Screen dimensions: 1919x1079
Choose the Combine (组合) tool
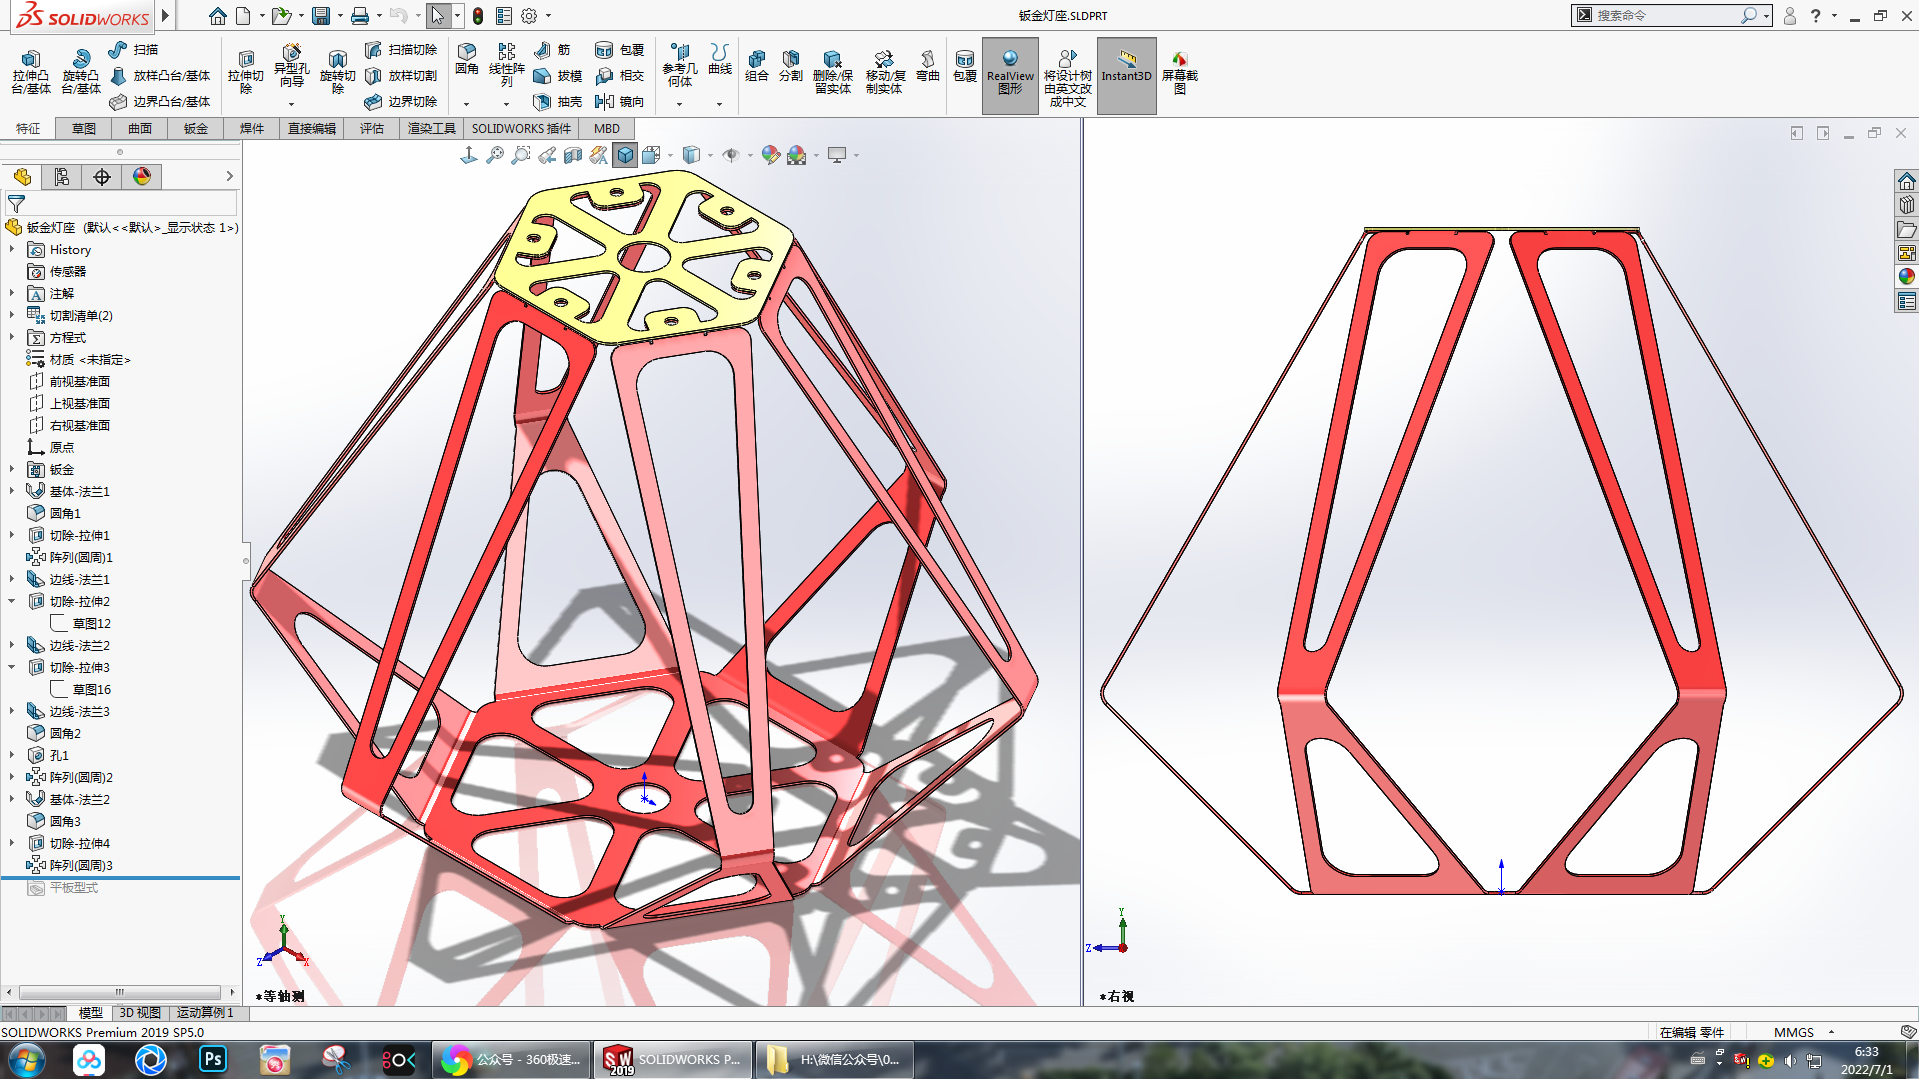point(757,66)
